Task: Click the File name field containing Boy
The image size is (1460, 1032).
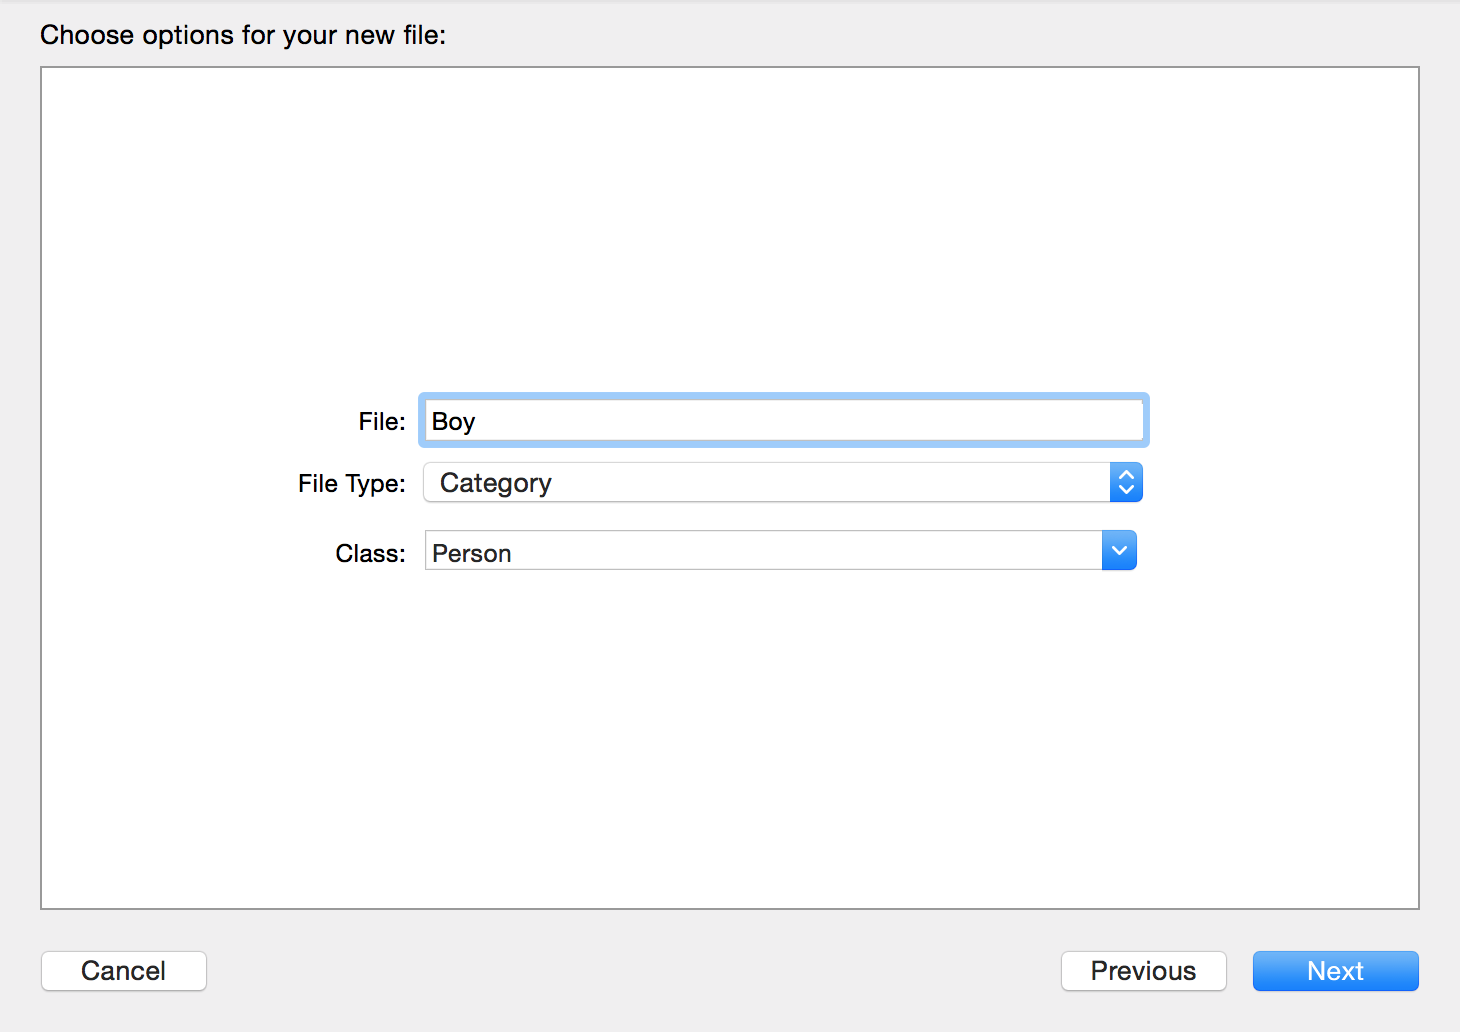Action: point(784,421)
